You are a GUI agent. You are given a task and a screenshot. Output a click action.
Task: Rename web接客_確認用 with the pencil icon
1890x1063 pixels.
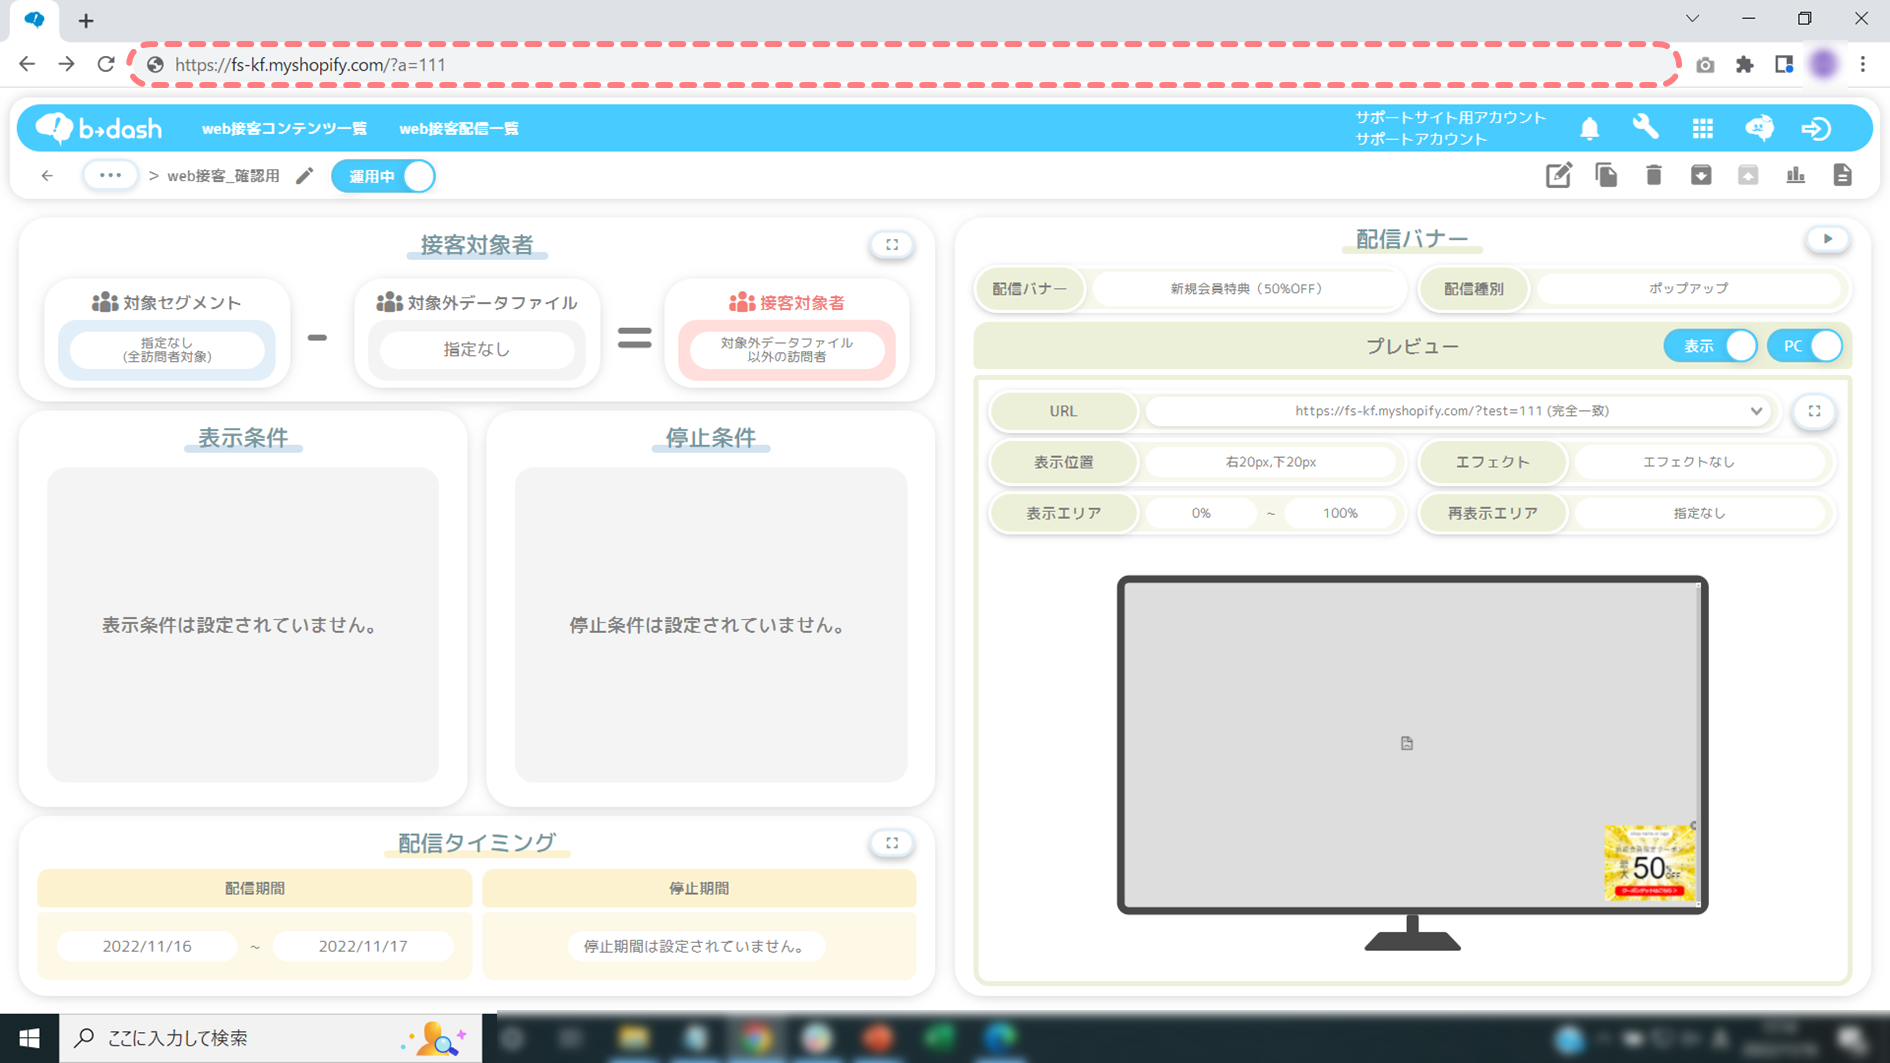(x=304, y=176)
